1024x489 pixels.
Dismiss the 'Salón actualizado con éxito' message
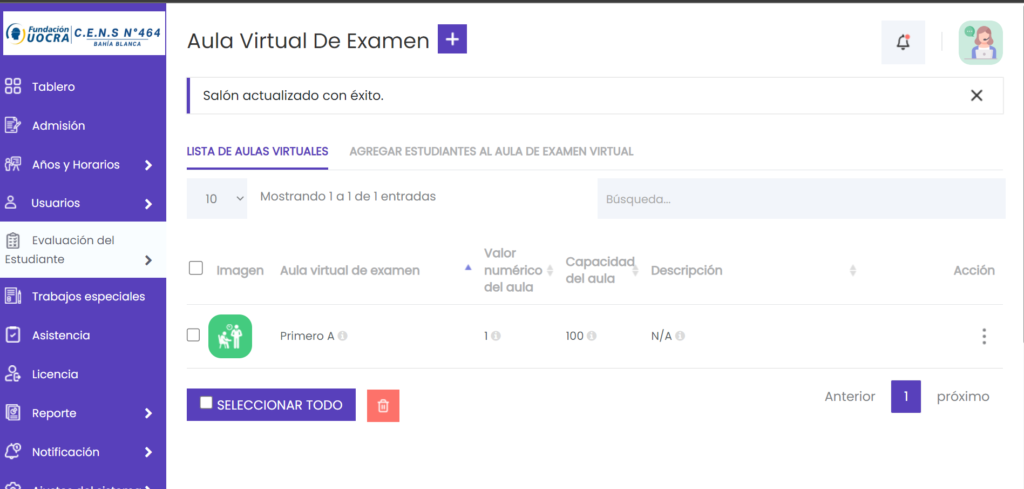tap(976, 95)
